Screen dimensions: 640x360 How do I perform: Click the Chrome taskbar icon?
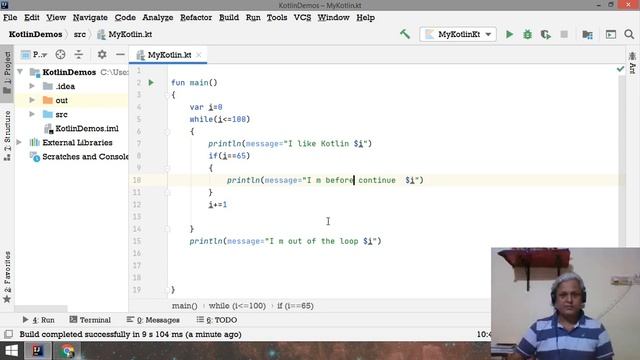point(68,351)
